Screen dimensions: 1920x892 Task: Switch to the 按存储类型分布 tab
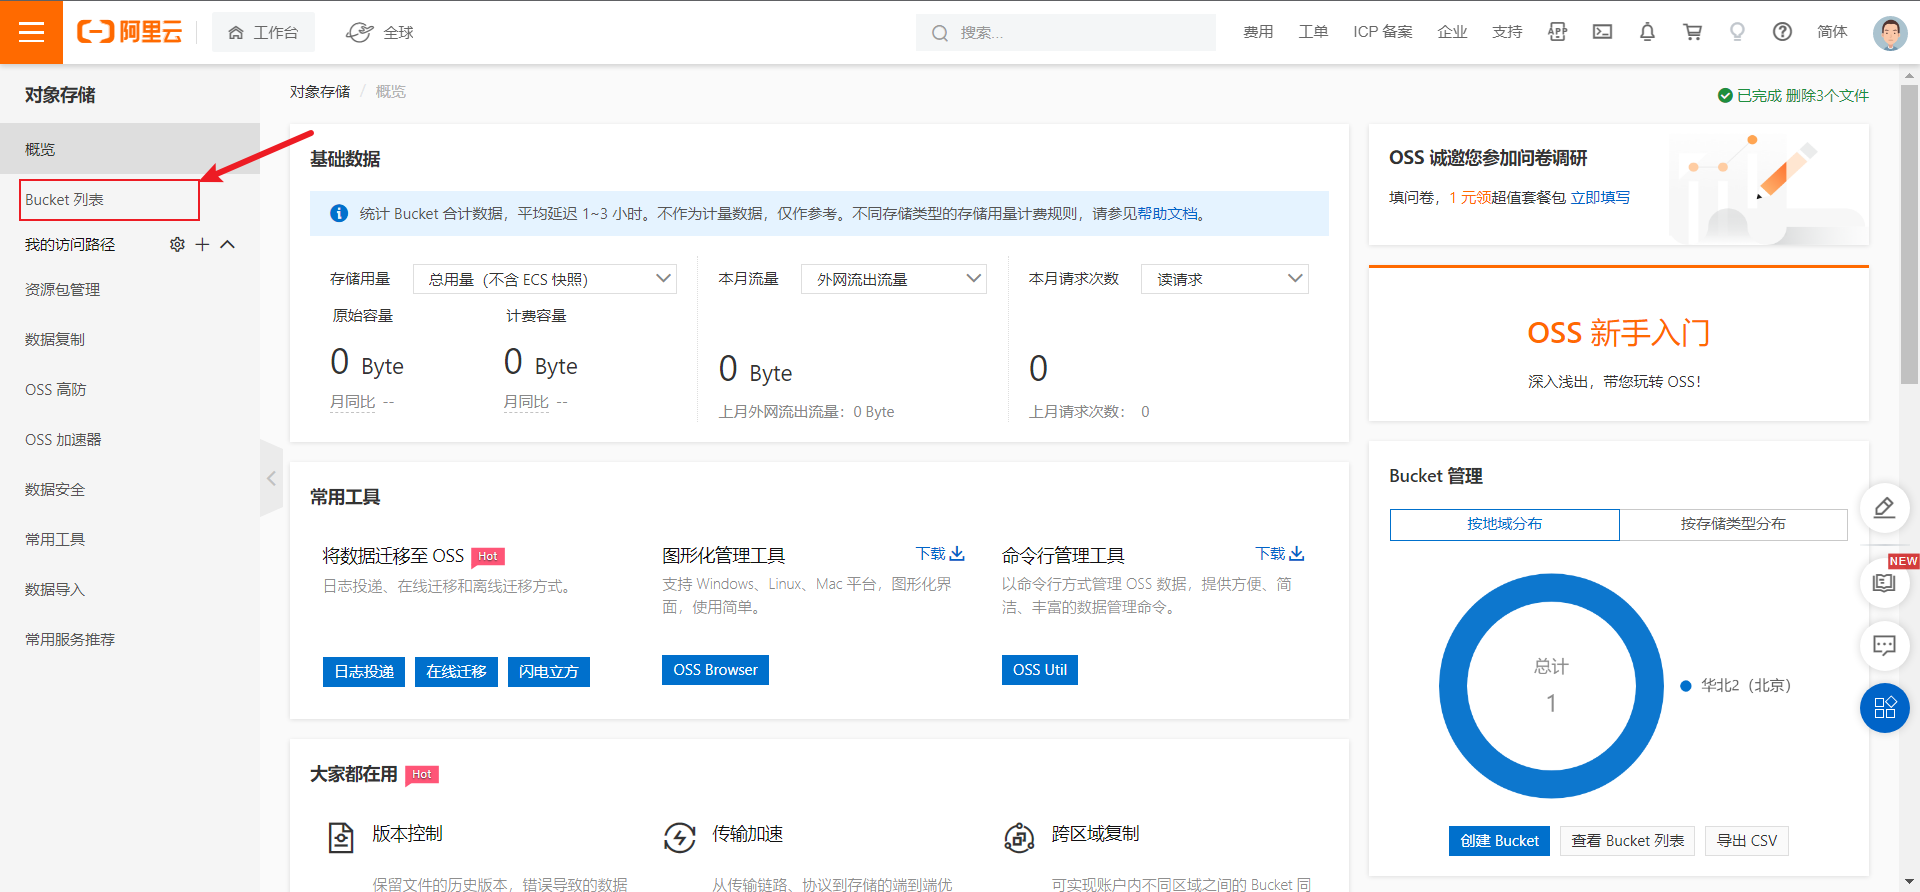(1733, 524)
